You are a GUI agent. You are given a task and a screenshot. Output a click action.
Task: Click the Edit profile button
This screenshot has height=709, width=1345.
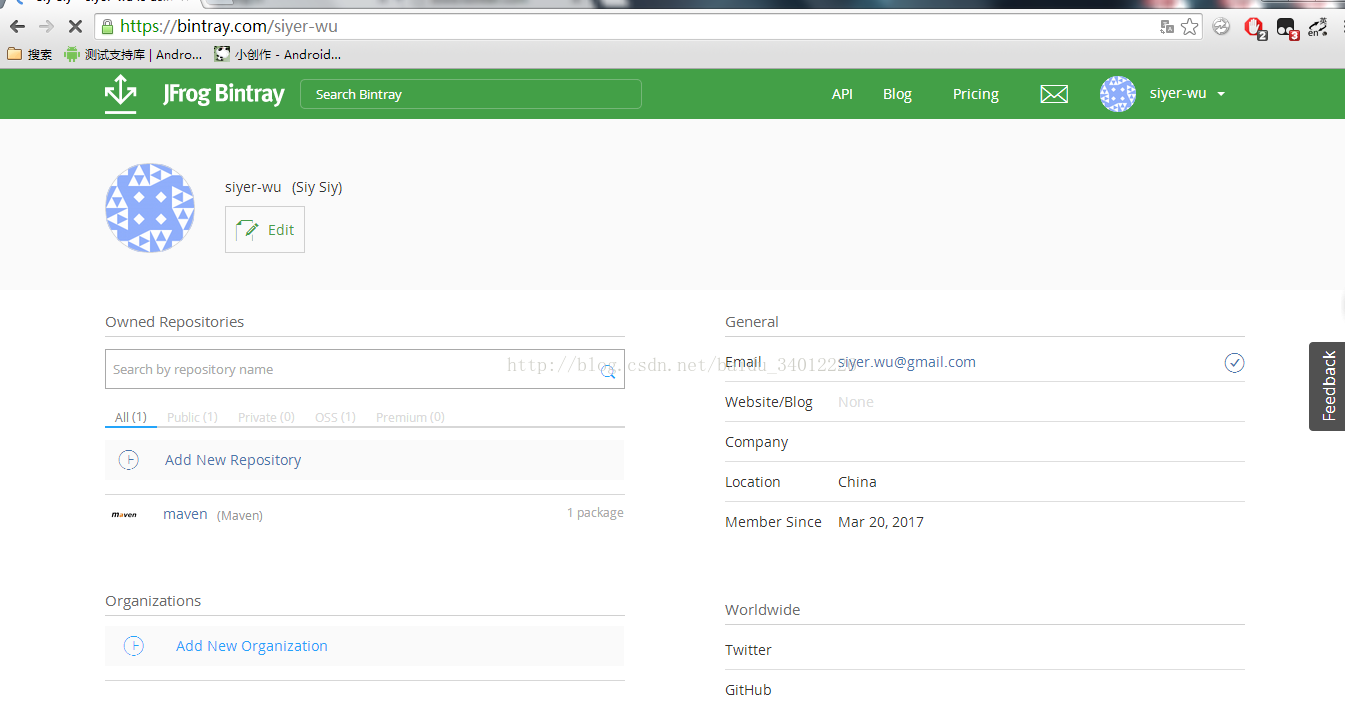[x=265, y=230]
